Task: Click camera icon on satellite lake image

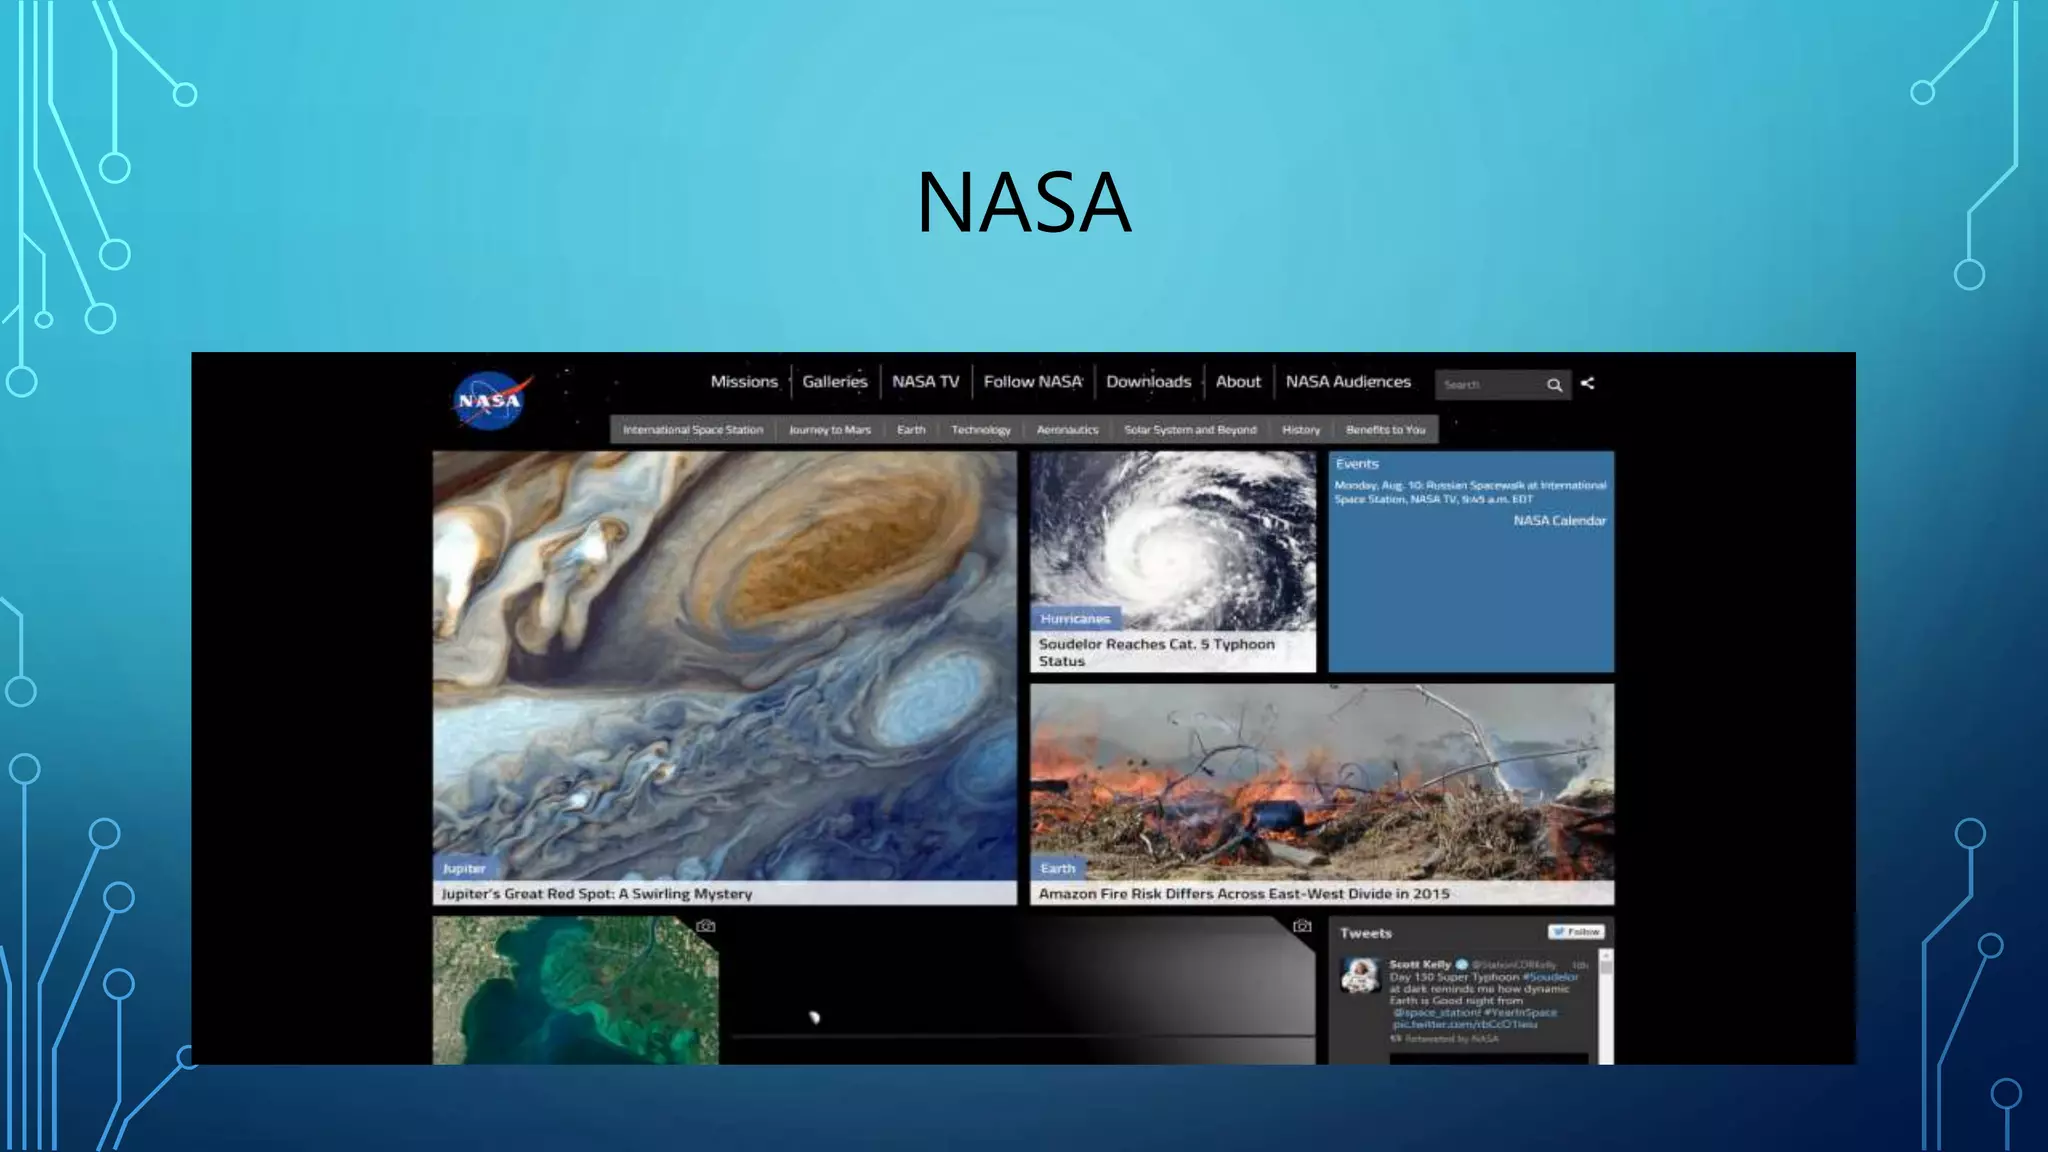Action: click(x=706, y=926)
